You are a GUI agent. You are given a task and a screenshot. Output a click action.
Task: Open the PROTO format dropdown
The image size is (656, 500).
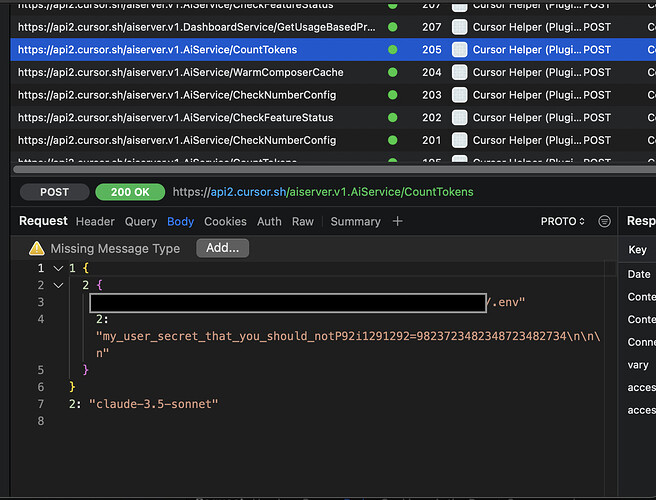[x=562, y=221]
